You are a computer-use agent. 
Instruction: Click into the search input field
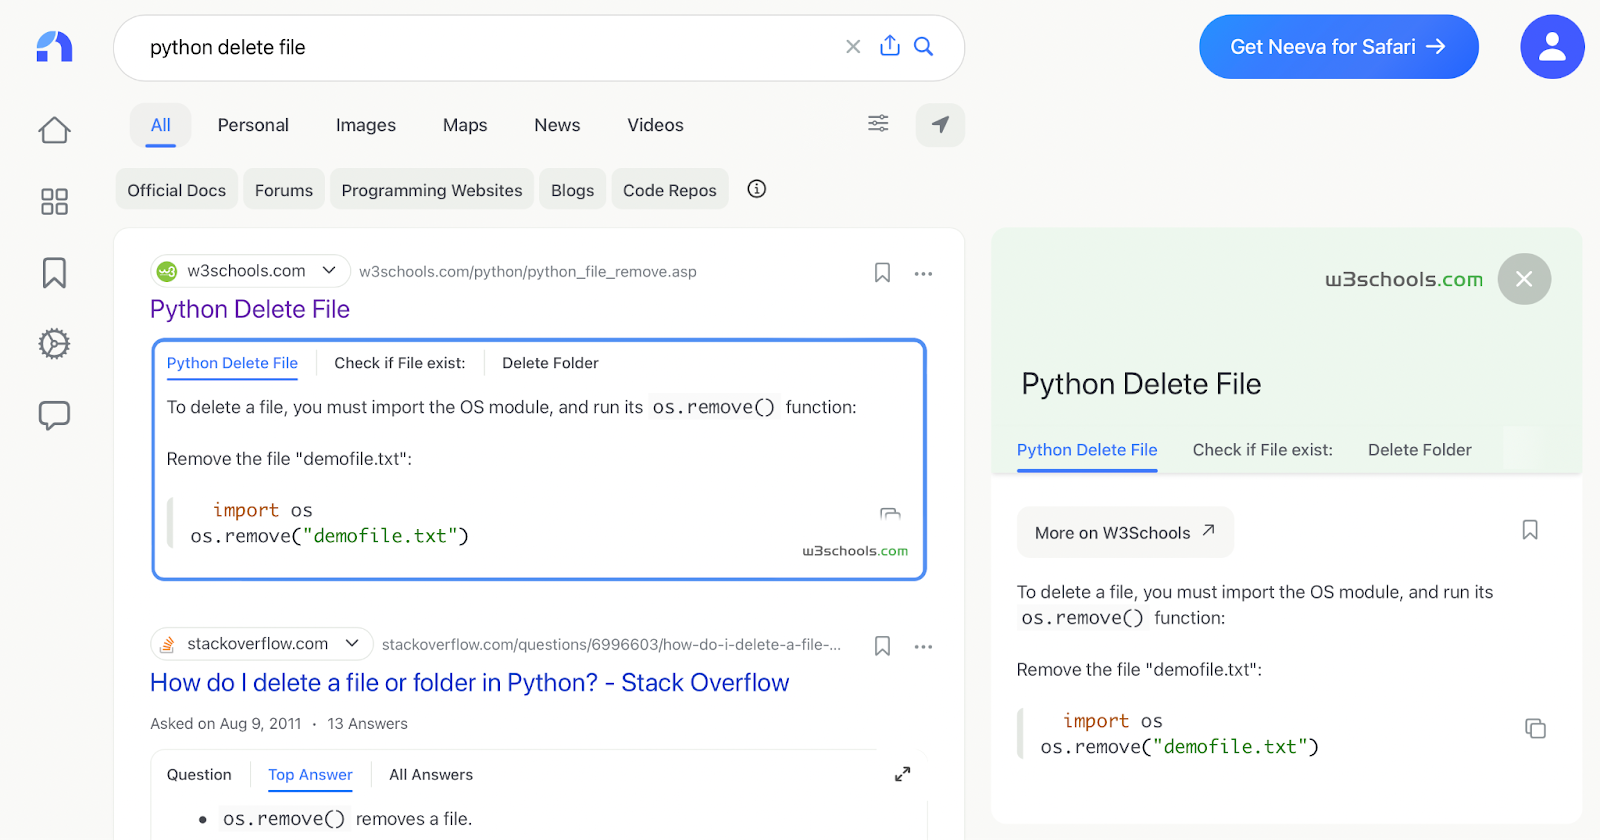(x=480, y=48)
